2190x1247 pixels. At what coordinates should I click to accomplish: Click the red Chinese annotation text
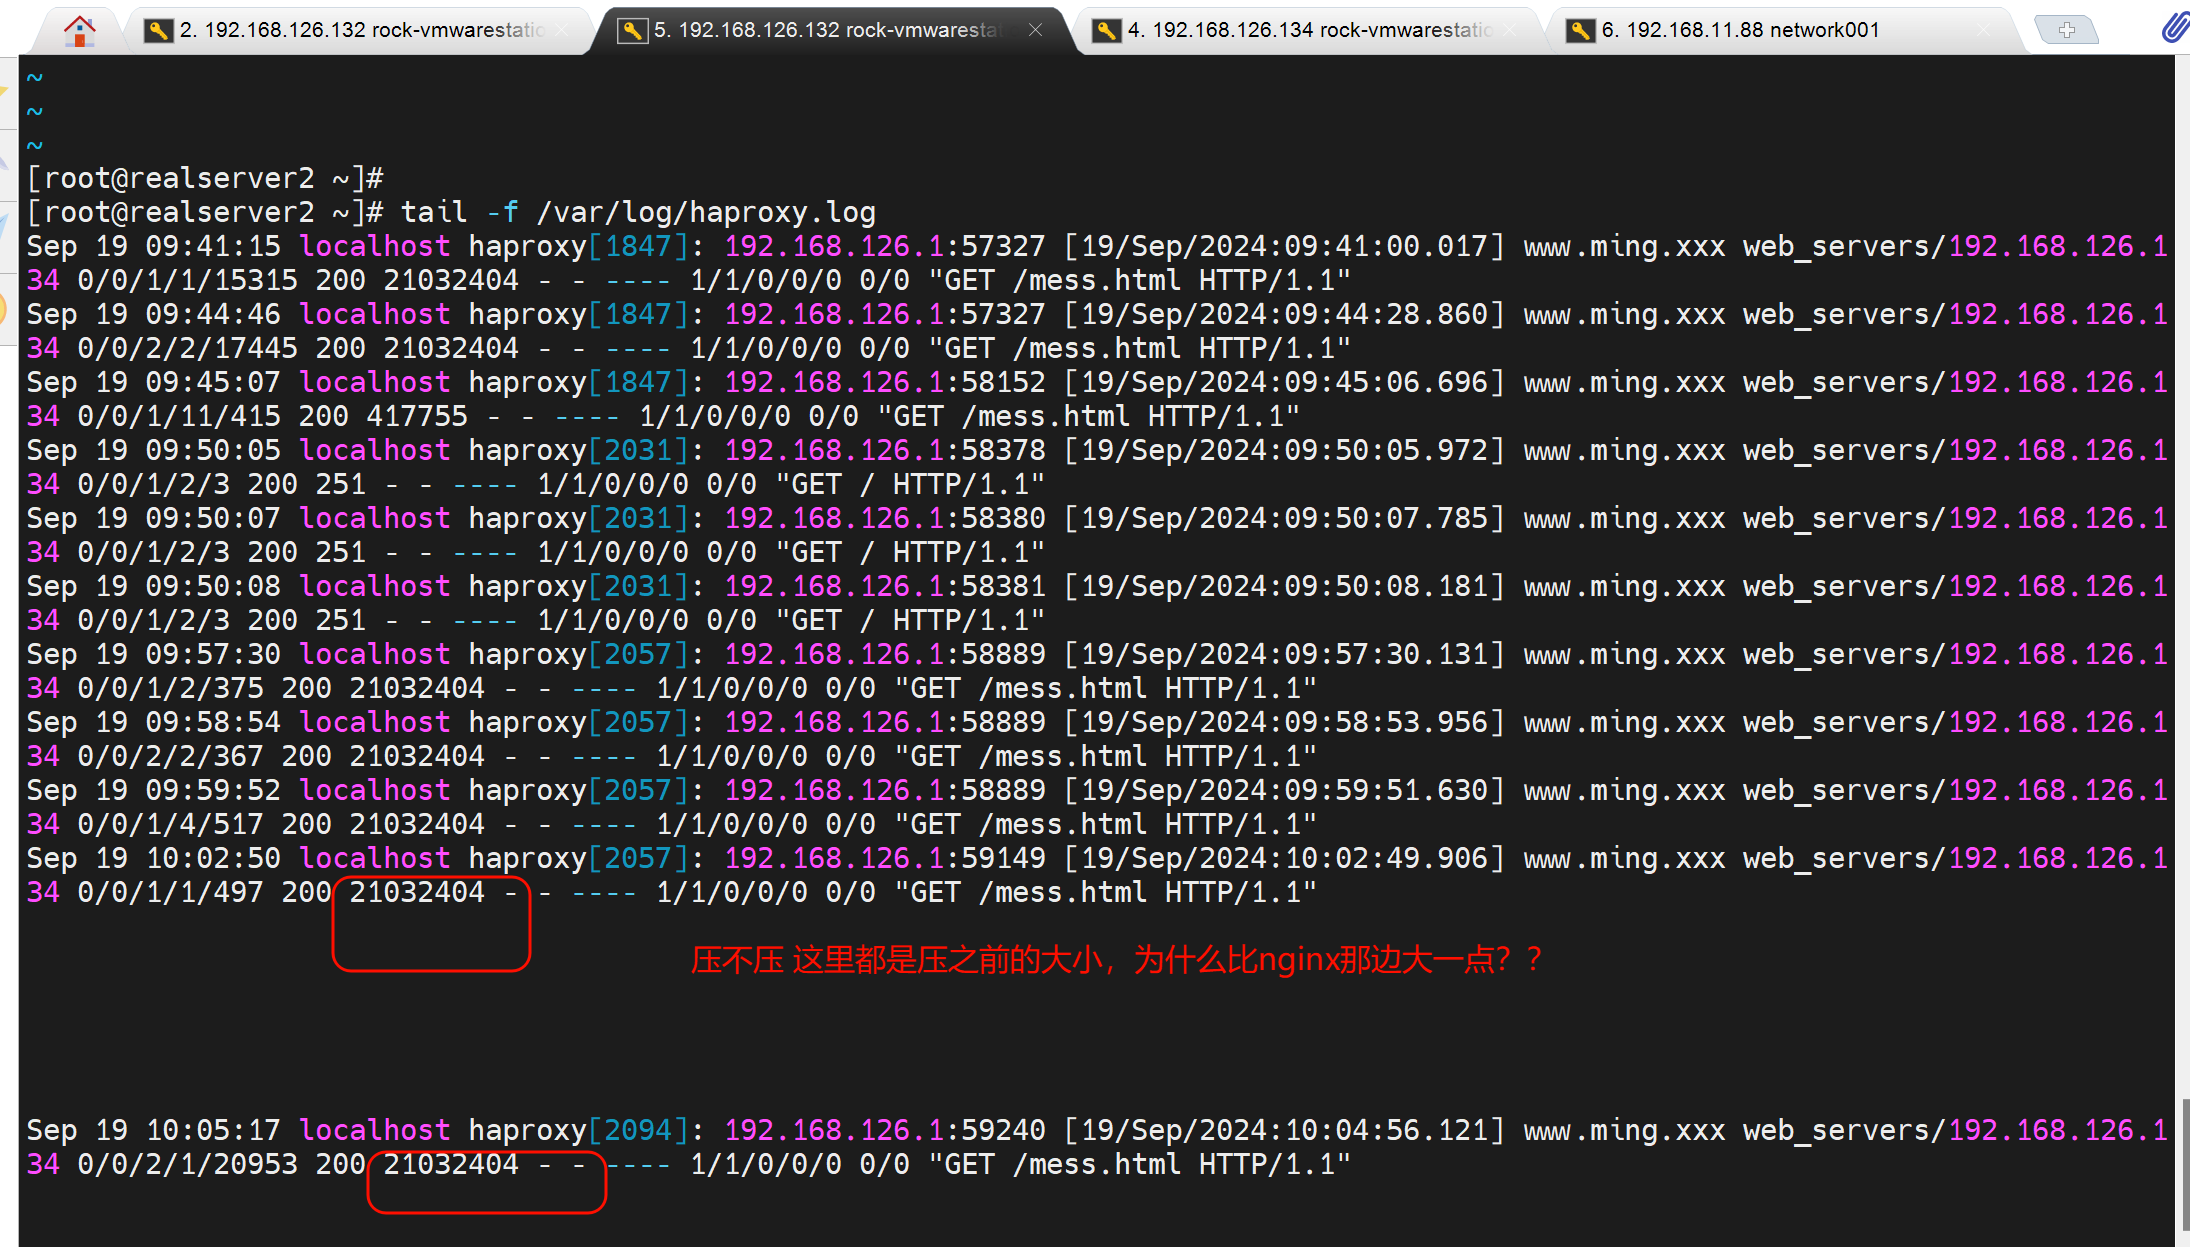pos(1116,960)
